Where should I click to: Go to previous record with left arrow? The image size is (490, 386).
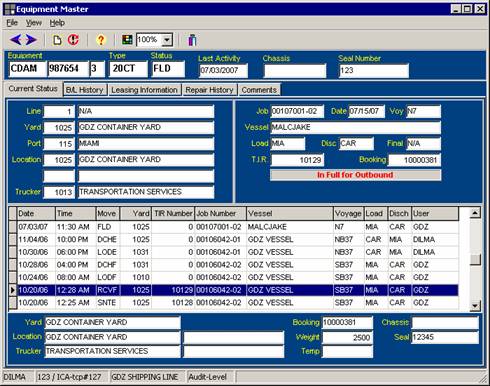pos(16,40)
